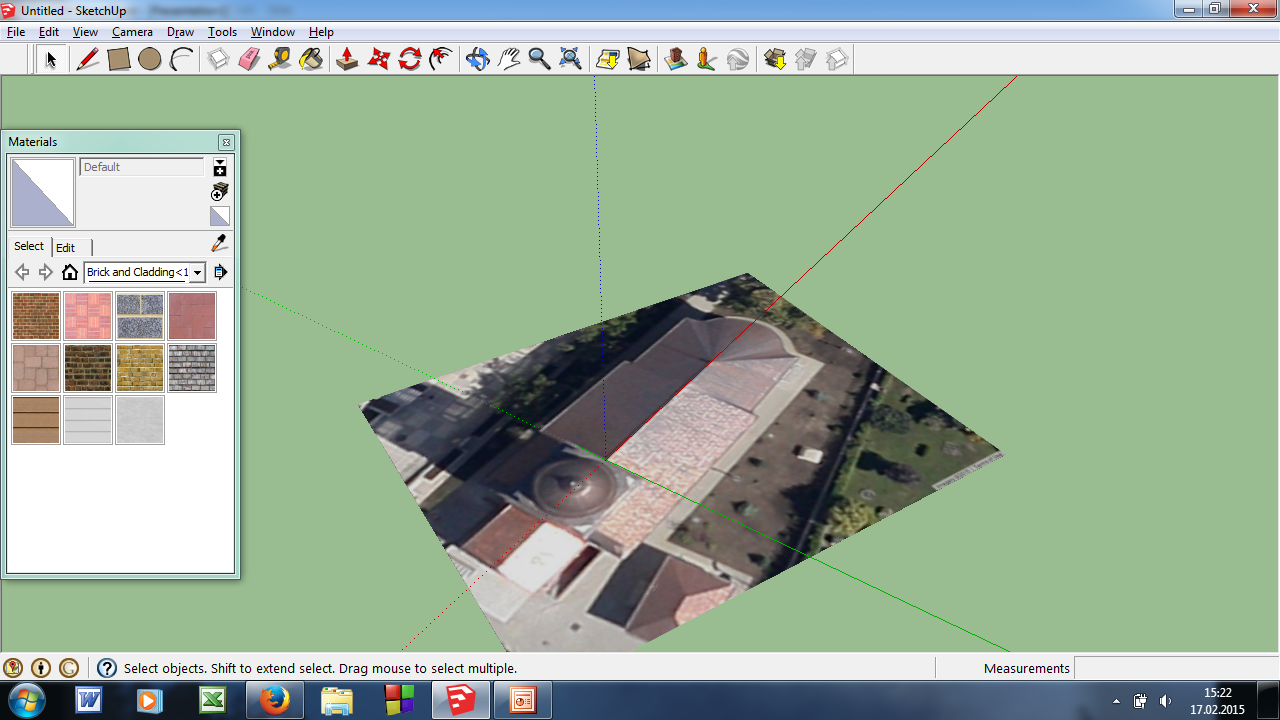This screenshot has height=720, width=1280.
Task: Click the Zoom Extents icon
Action: pos(570,60)
